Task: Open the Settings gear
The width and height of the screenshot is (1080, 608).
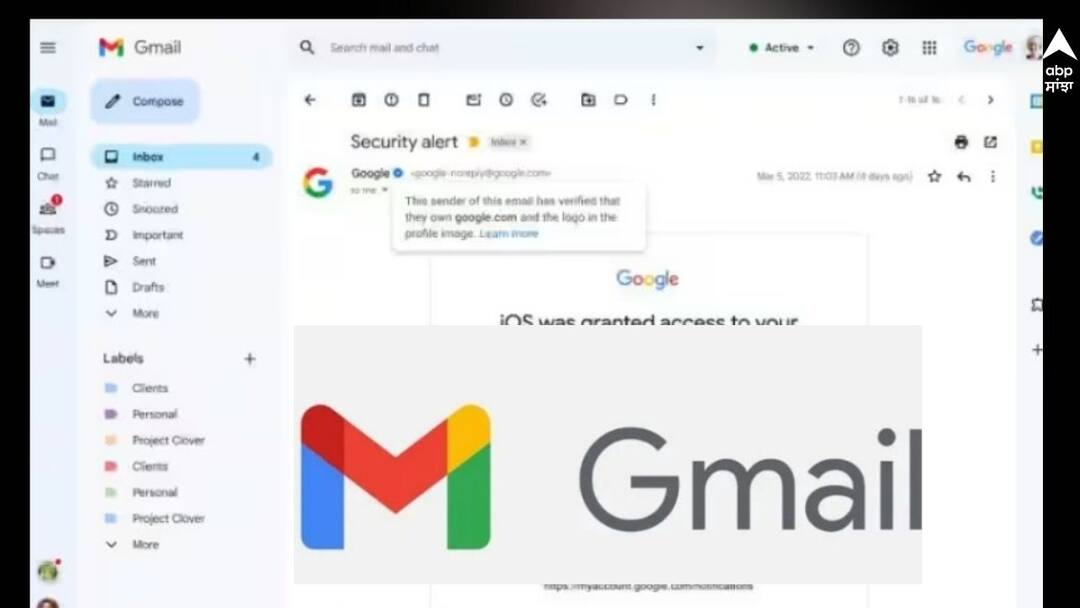Action: 891,48
